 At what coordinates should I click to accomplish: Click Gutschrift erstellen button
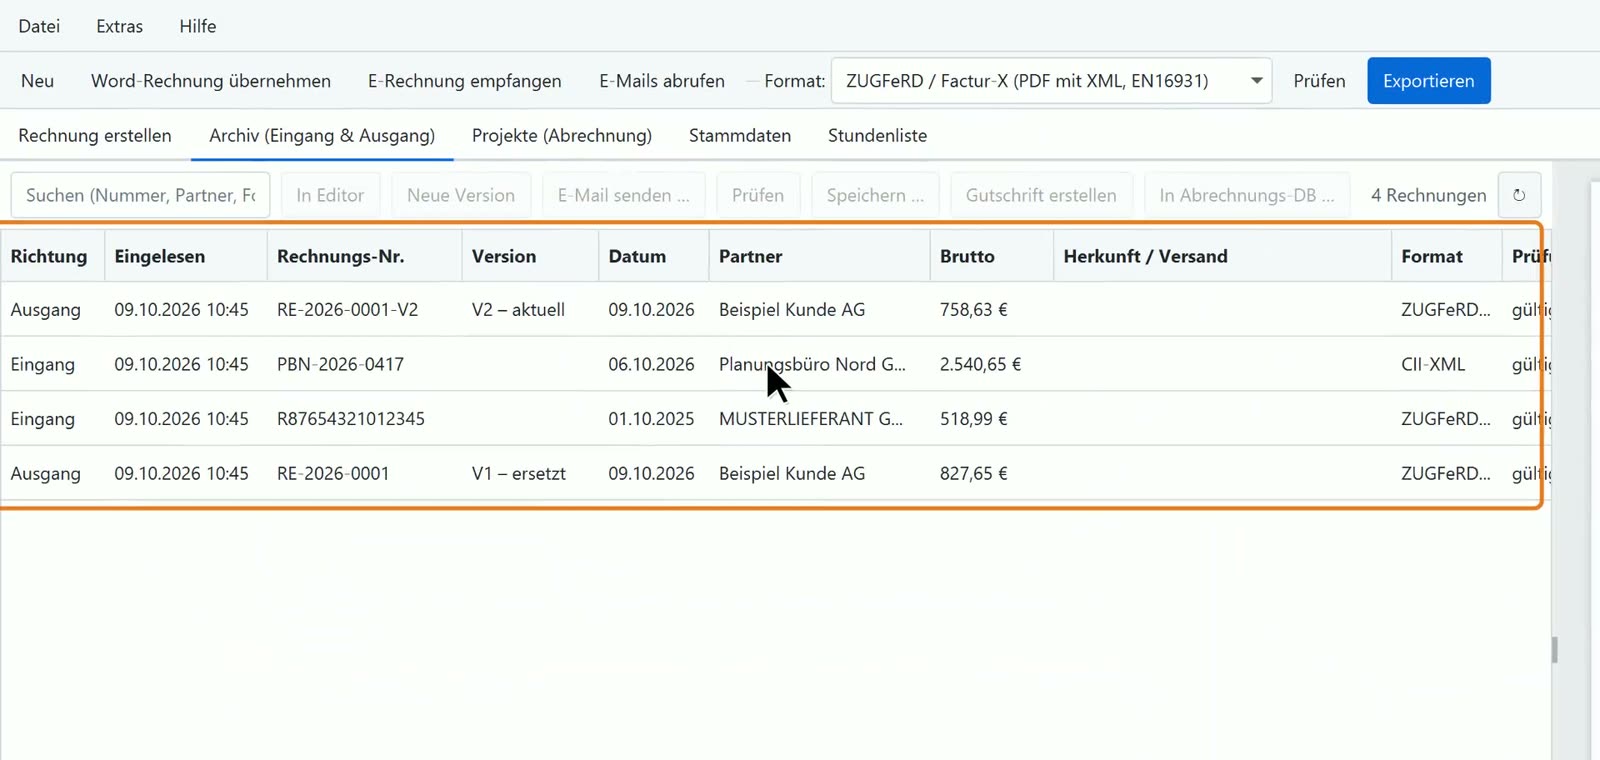tap(1041, 195)
